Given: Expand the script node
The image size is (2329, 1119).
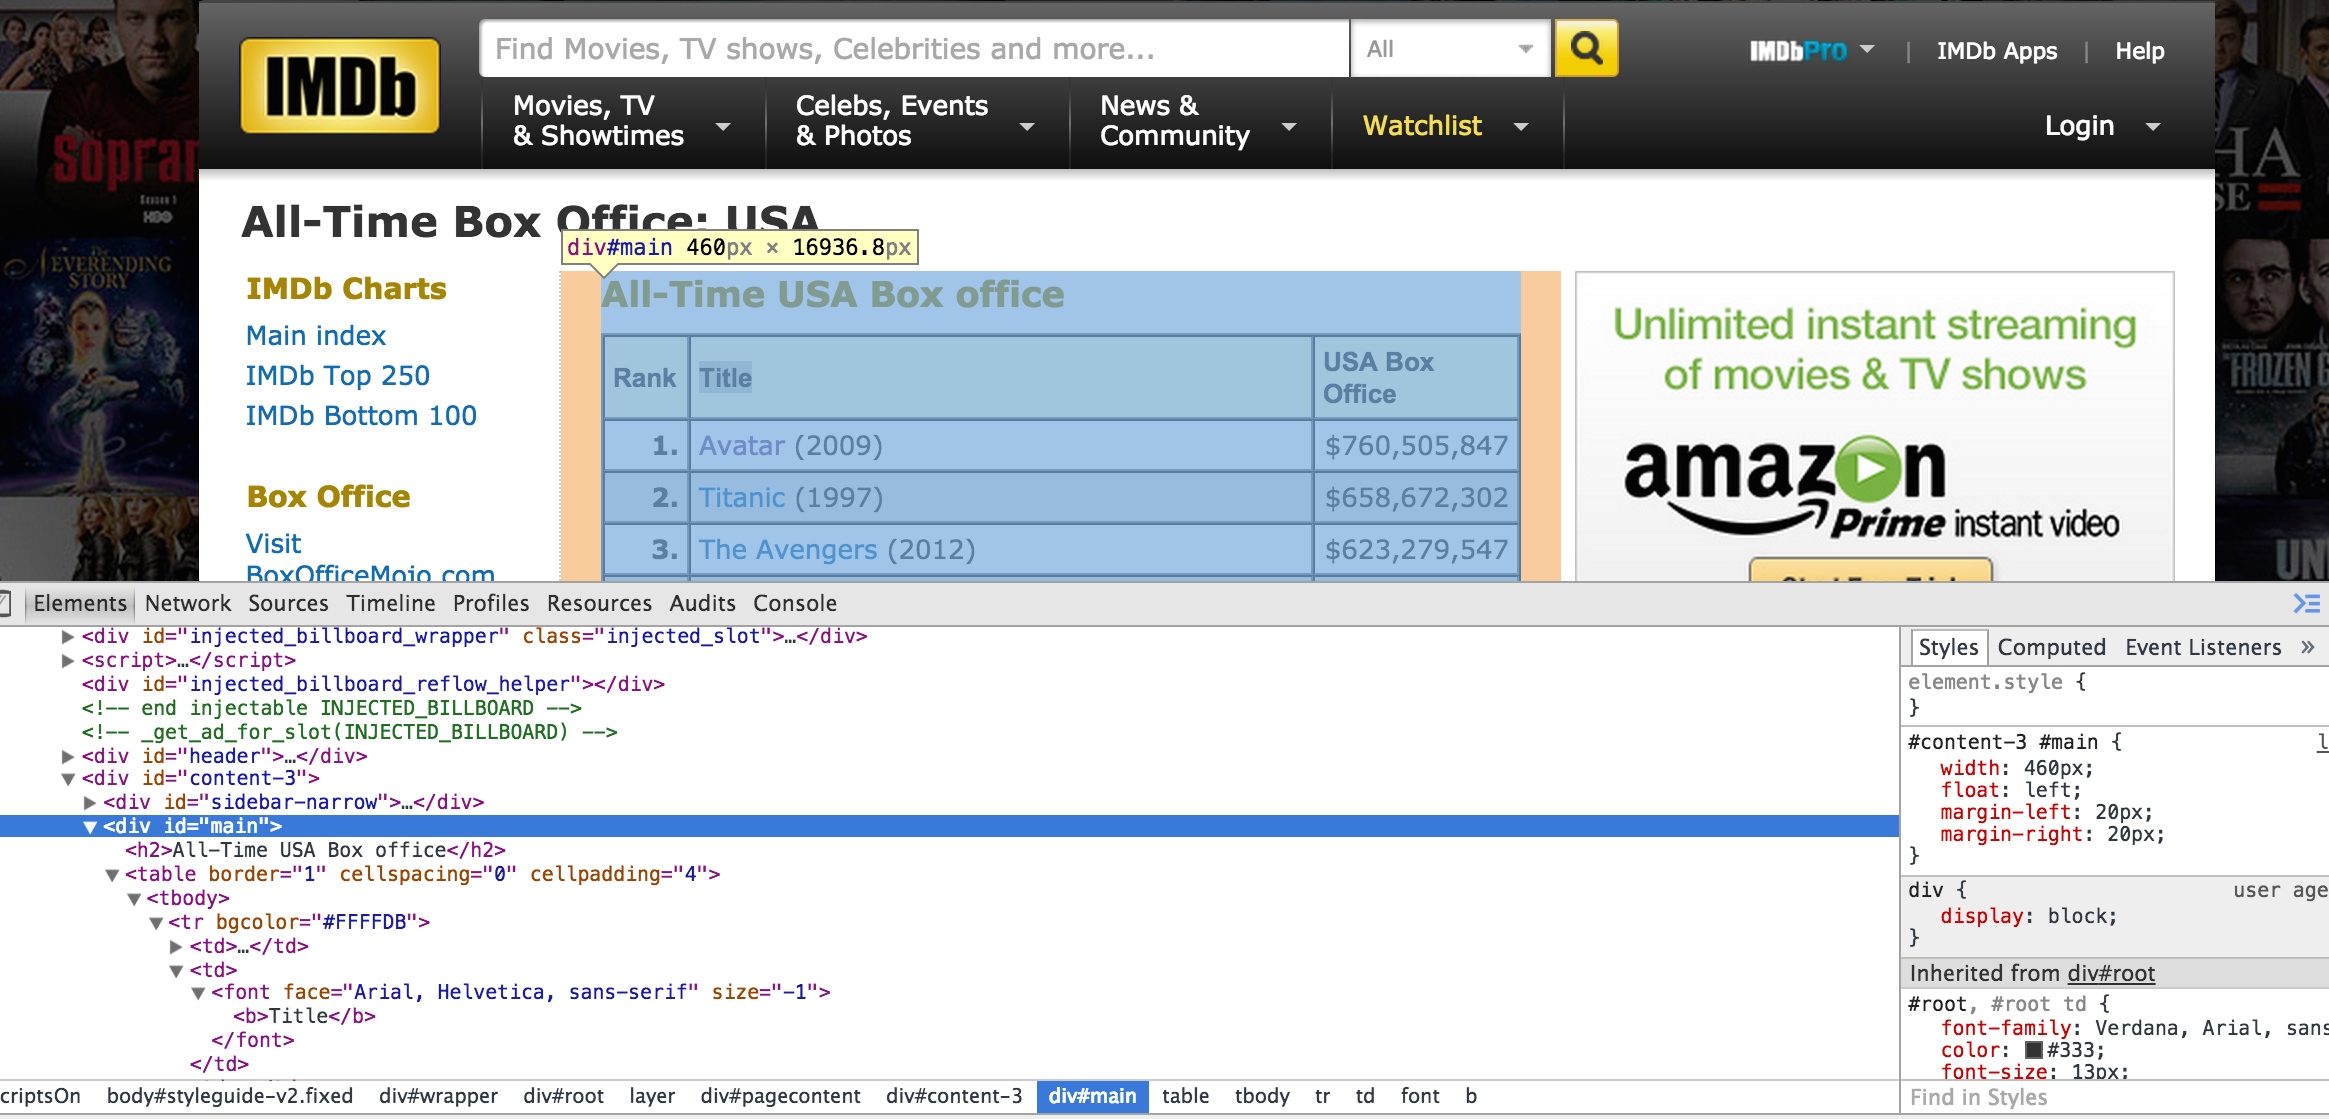Looking at the screenshot, I should 67,660.
